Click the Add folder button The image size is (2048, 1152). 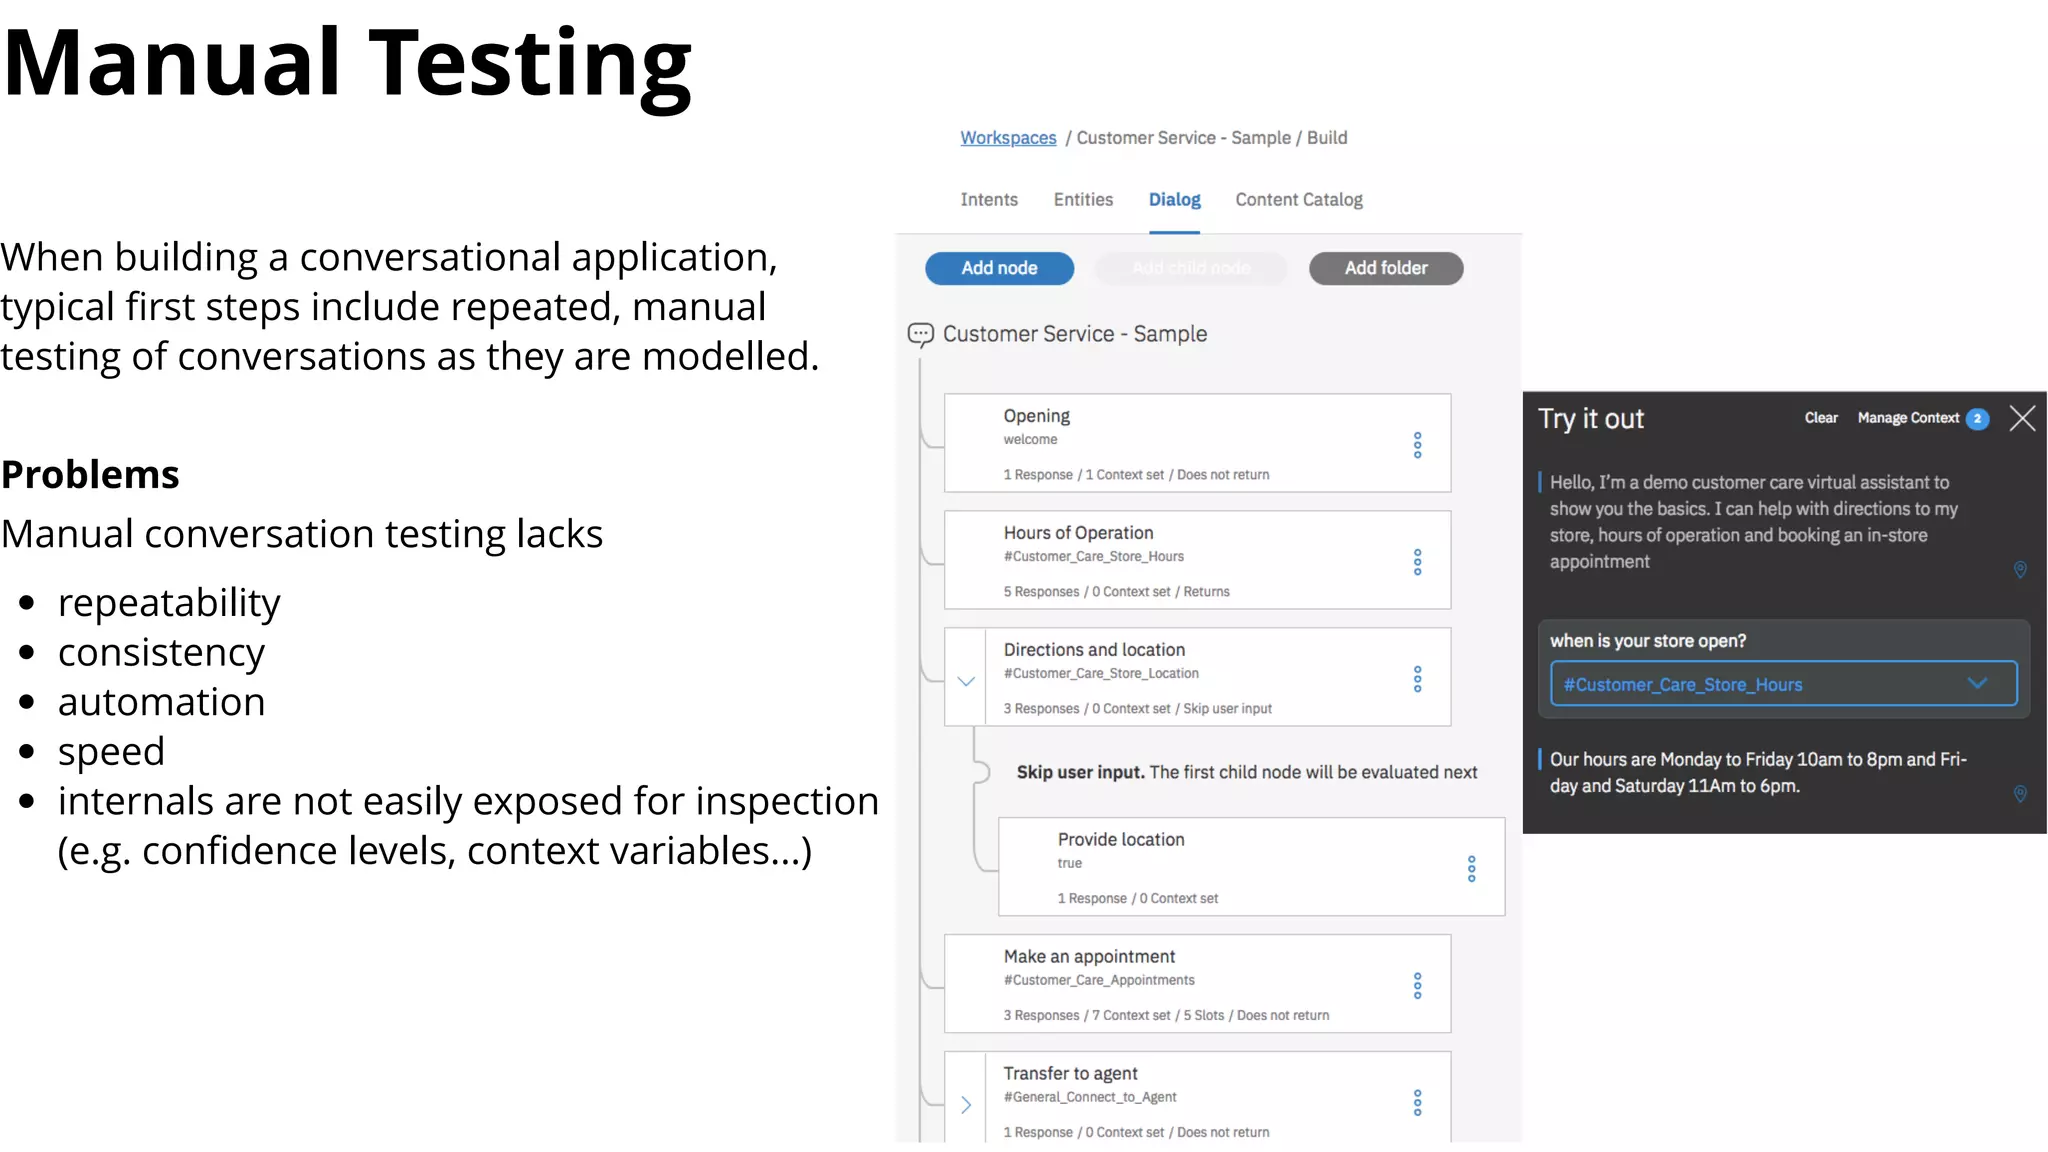[x=1385, y=268]
